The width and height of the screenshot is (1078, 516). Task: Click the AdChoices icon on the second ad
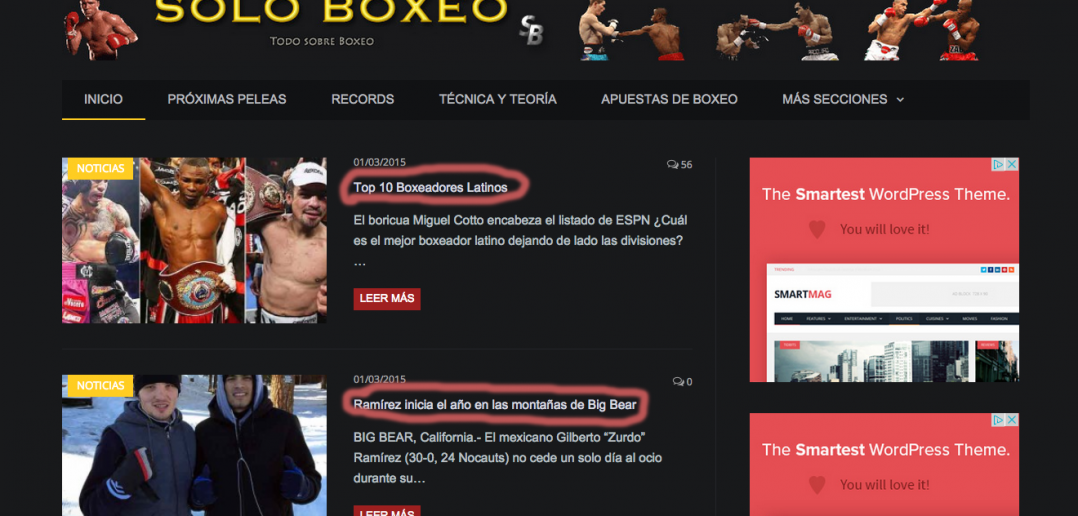click(999, 419)
